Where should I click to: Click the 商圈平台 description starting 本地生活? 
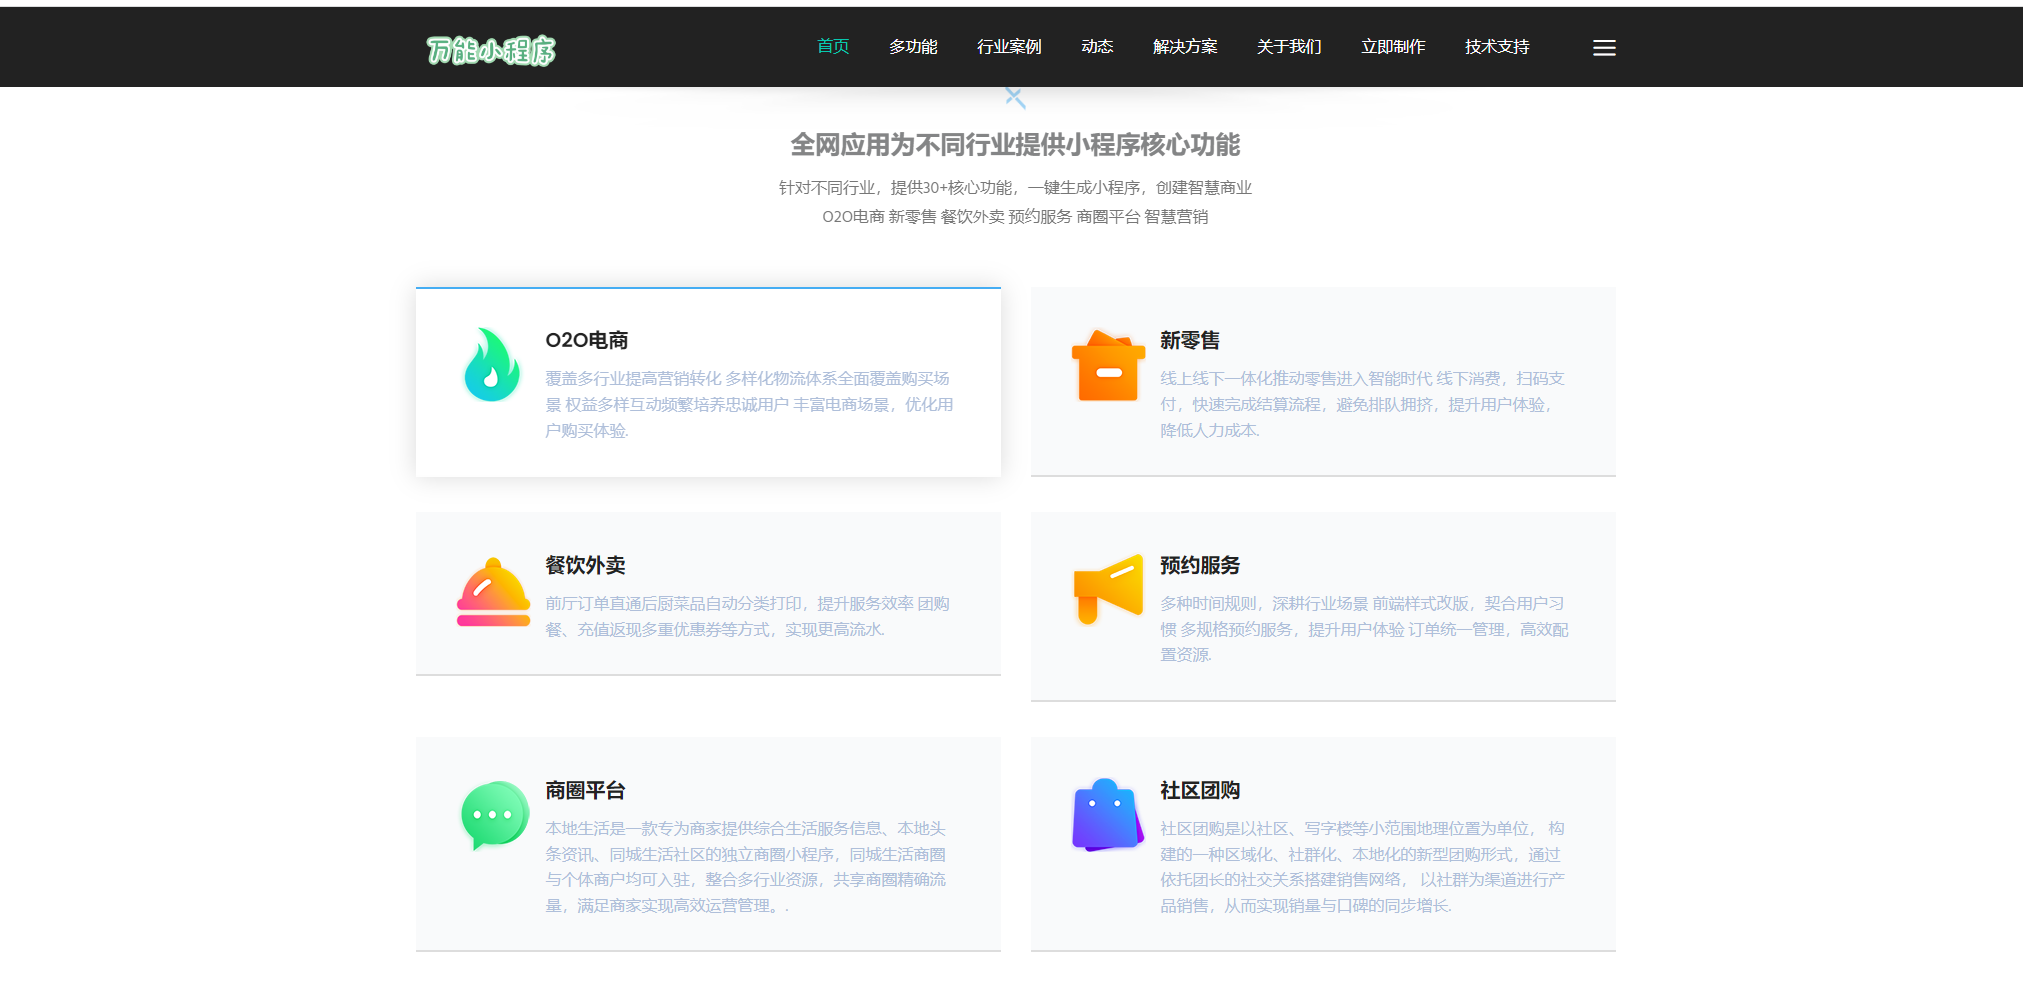(x=745, y=867)
